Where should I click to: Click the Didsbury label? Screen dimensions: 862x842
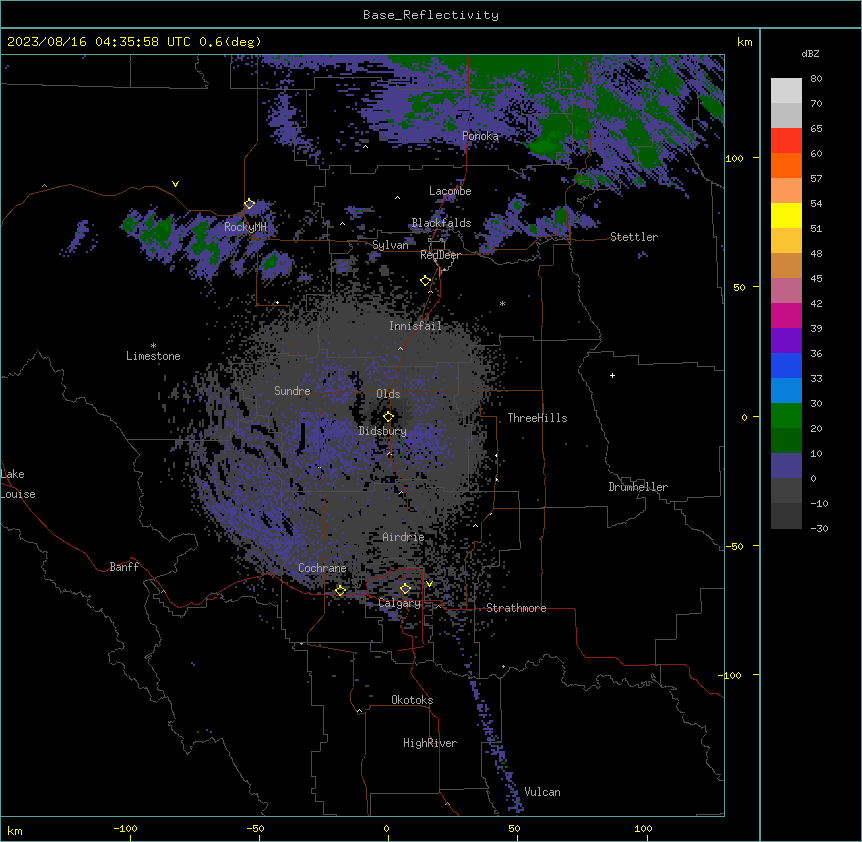(382, 431)
